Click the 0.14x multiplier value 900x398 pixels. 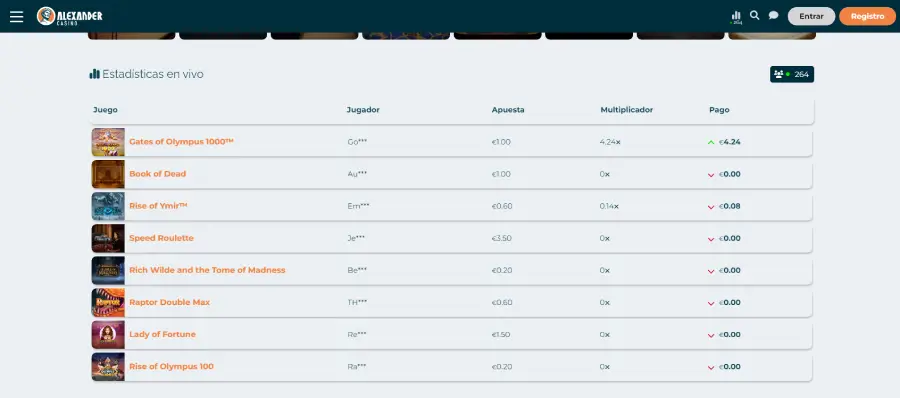pos(610,206)
